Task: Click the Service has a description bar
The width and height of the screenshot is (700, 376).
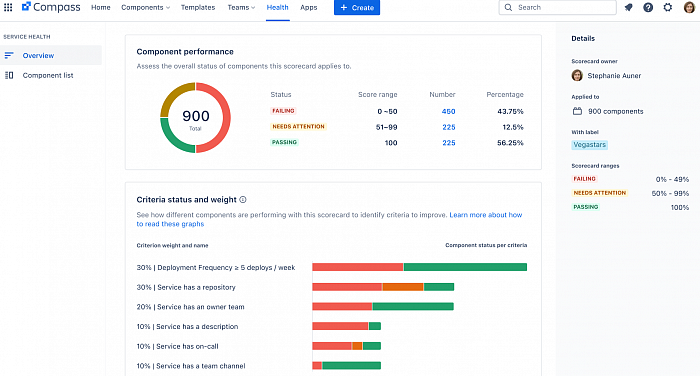Action: (346, 326)
